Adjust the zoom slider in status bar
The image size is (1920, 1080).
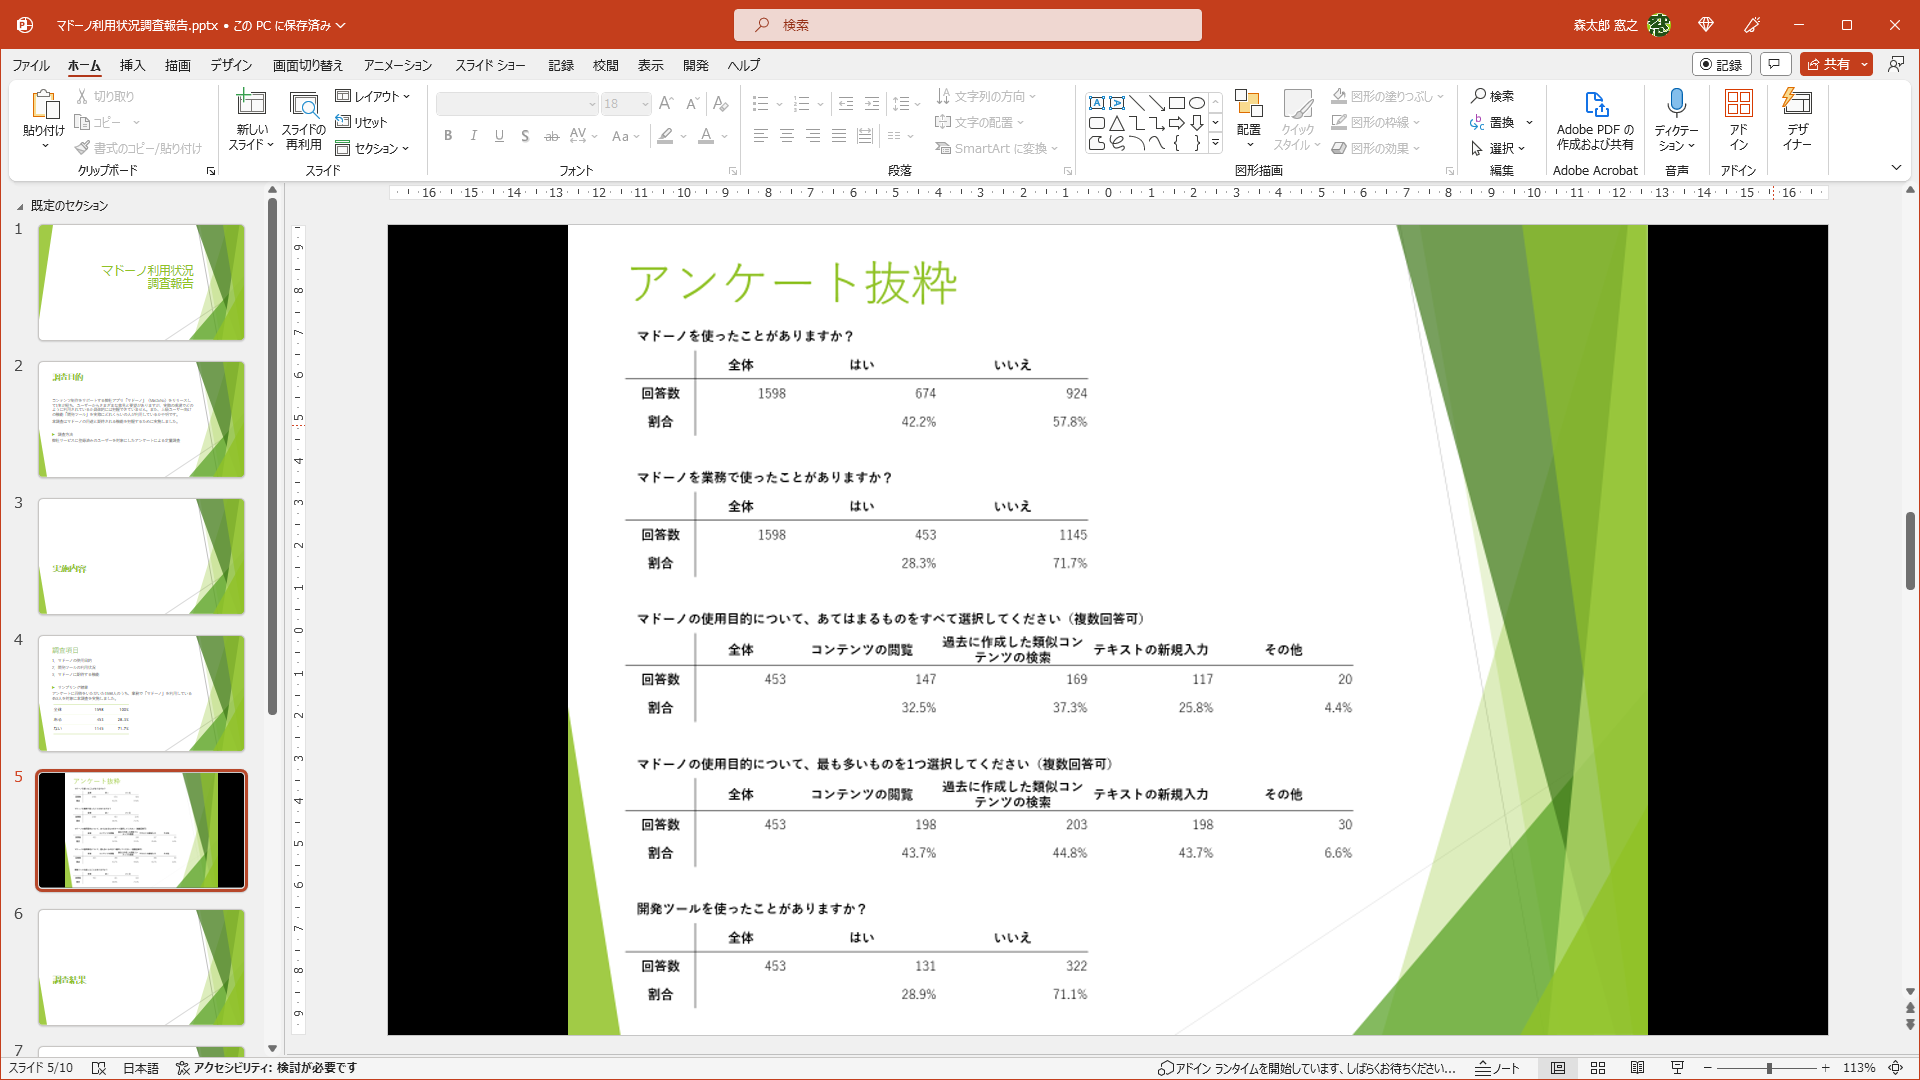tap(1768, 1068)
